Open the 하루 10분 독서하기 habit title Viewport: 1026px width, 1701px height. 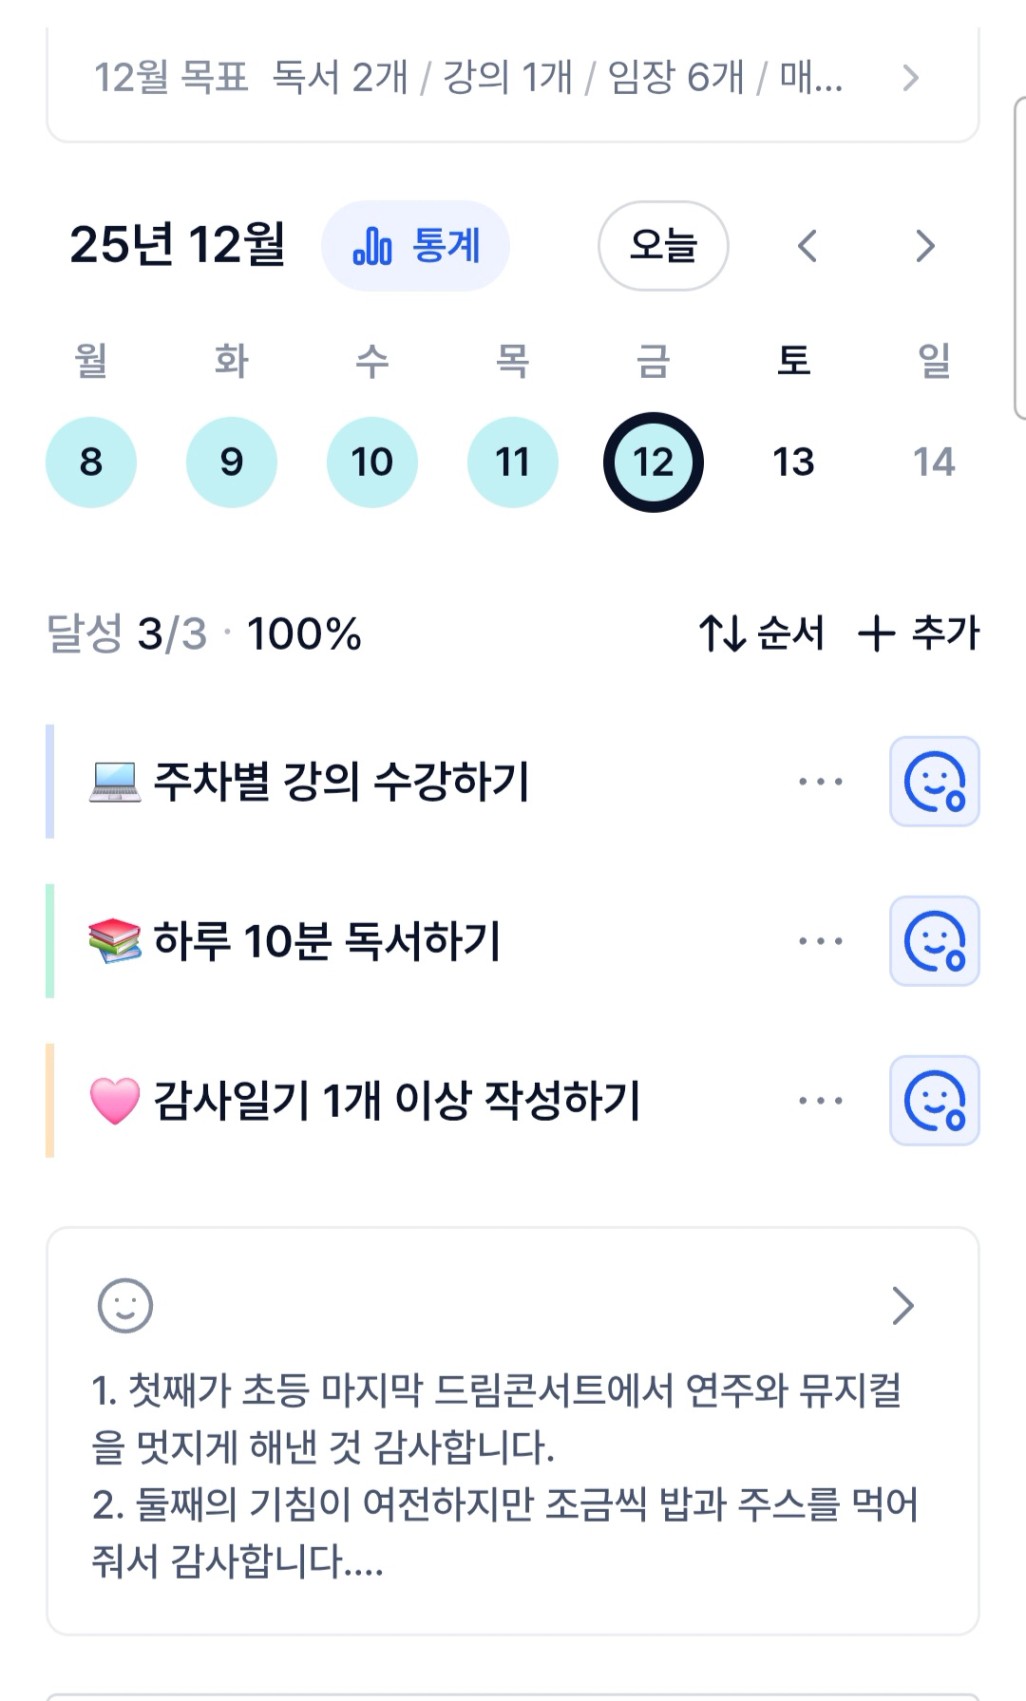(x=326, y=941)
